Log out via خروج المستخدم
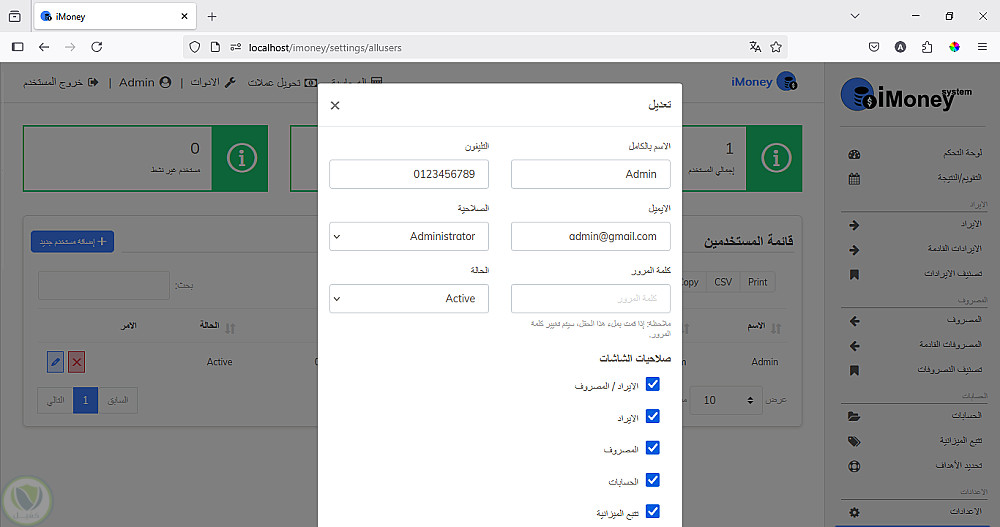This screenshot has height=527, width=1000. click(x=61, y=82)
